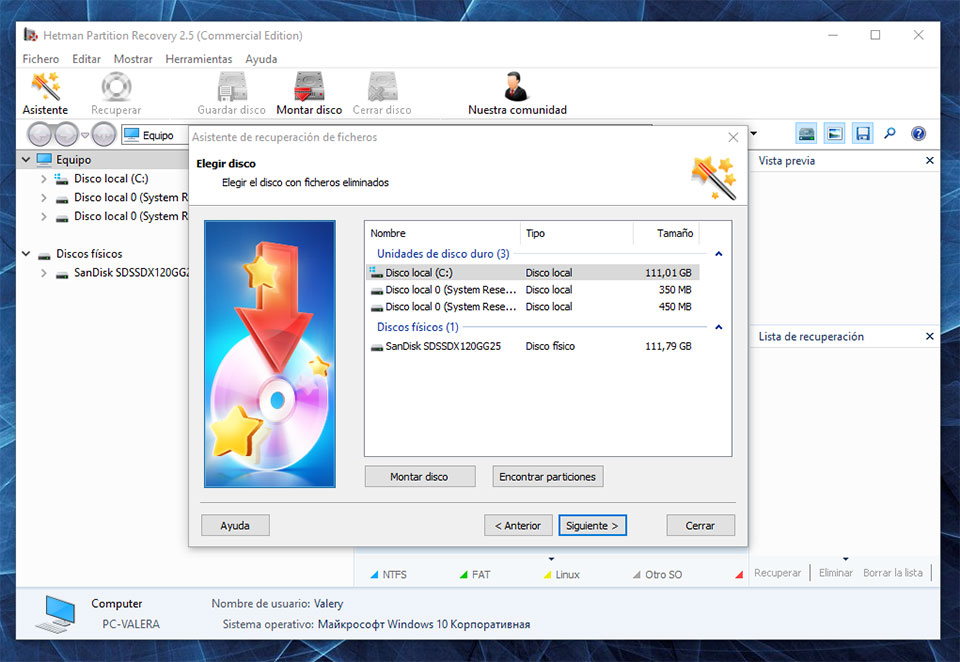This screenshot has height=662, width=960.
Task: Open the Herramientas menu
Action: (x=198, y=59)
